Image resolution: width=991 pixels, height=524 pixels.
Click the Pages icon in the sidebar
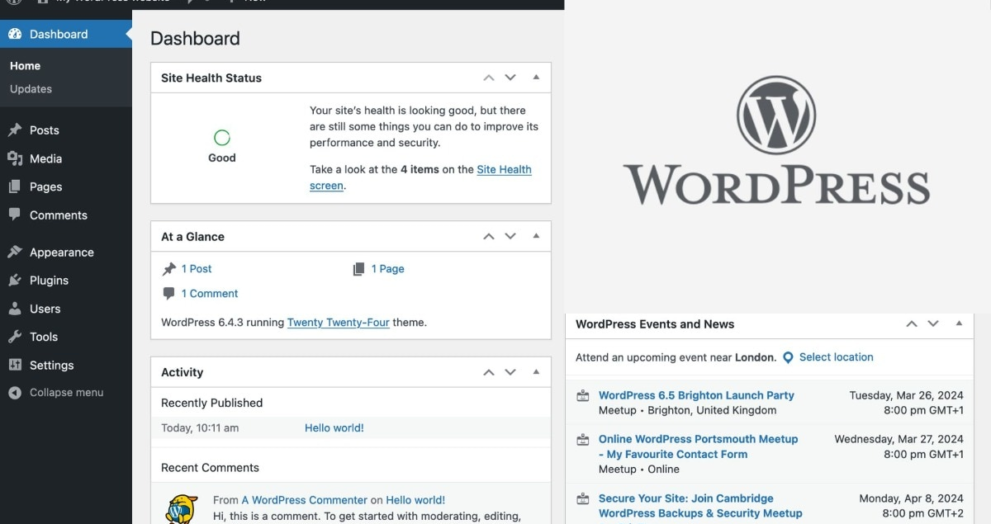tap(15, 186)
